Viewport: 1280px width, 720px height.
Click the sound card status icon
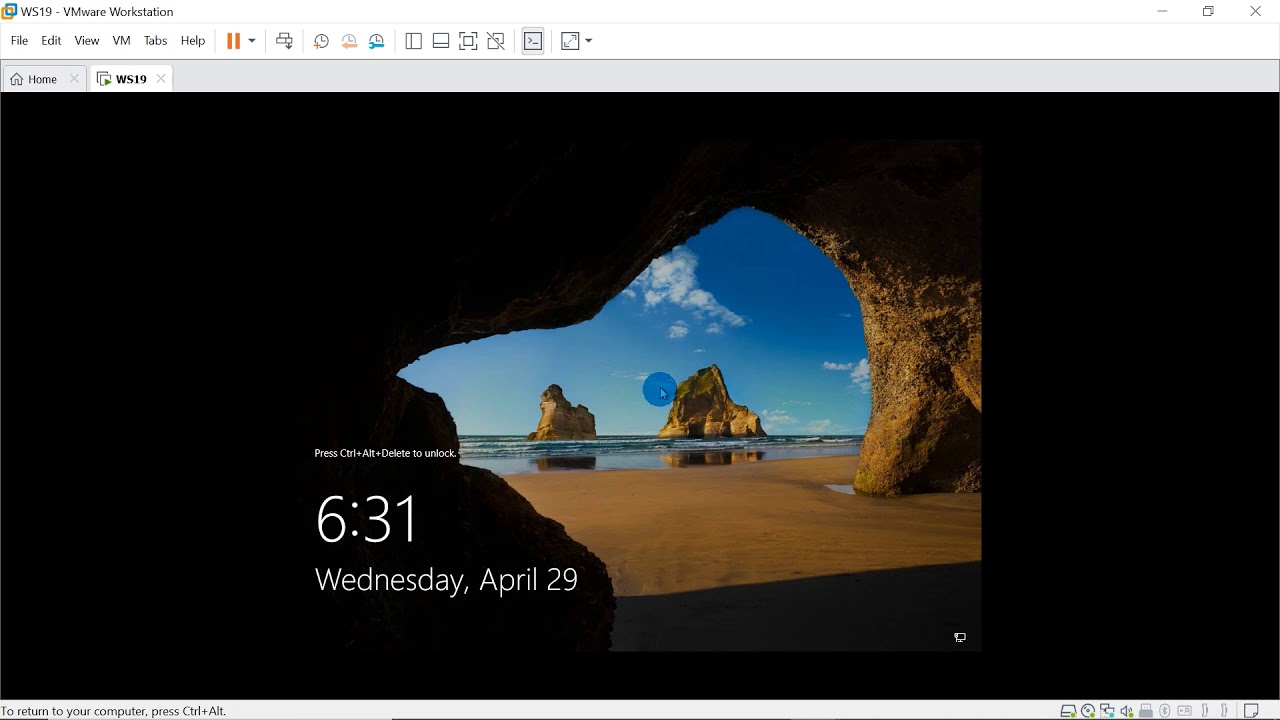(x=1127, y=711)
